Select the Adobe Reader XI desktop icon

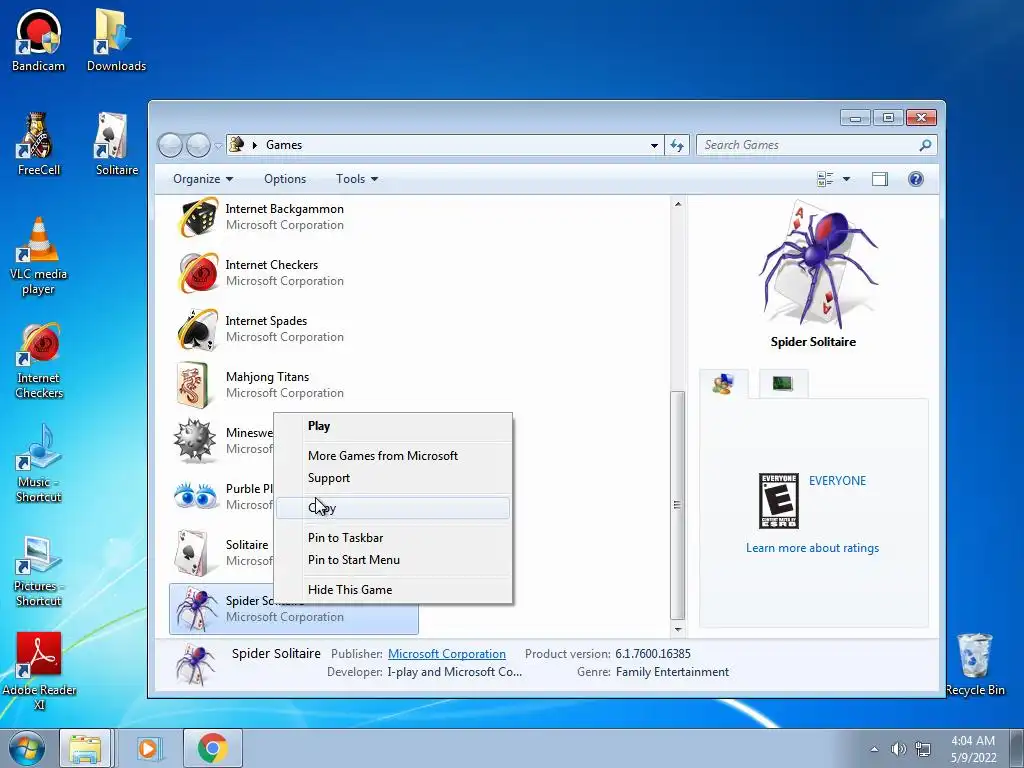(39, 671)
